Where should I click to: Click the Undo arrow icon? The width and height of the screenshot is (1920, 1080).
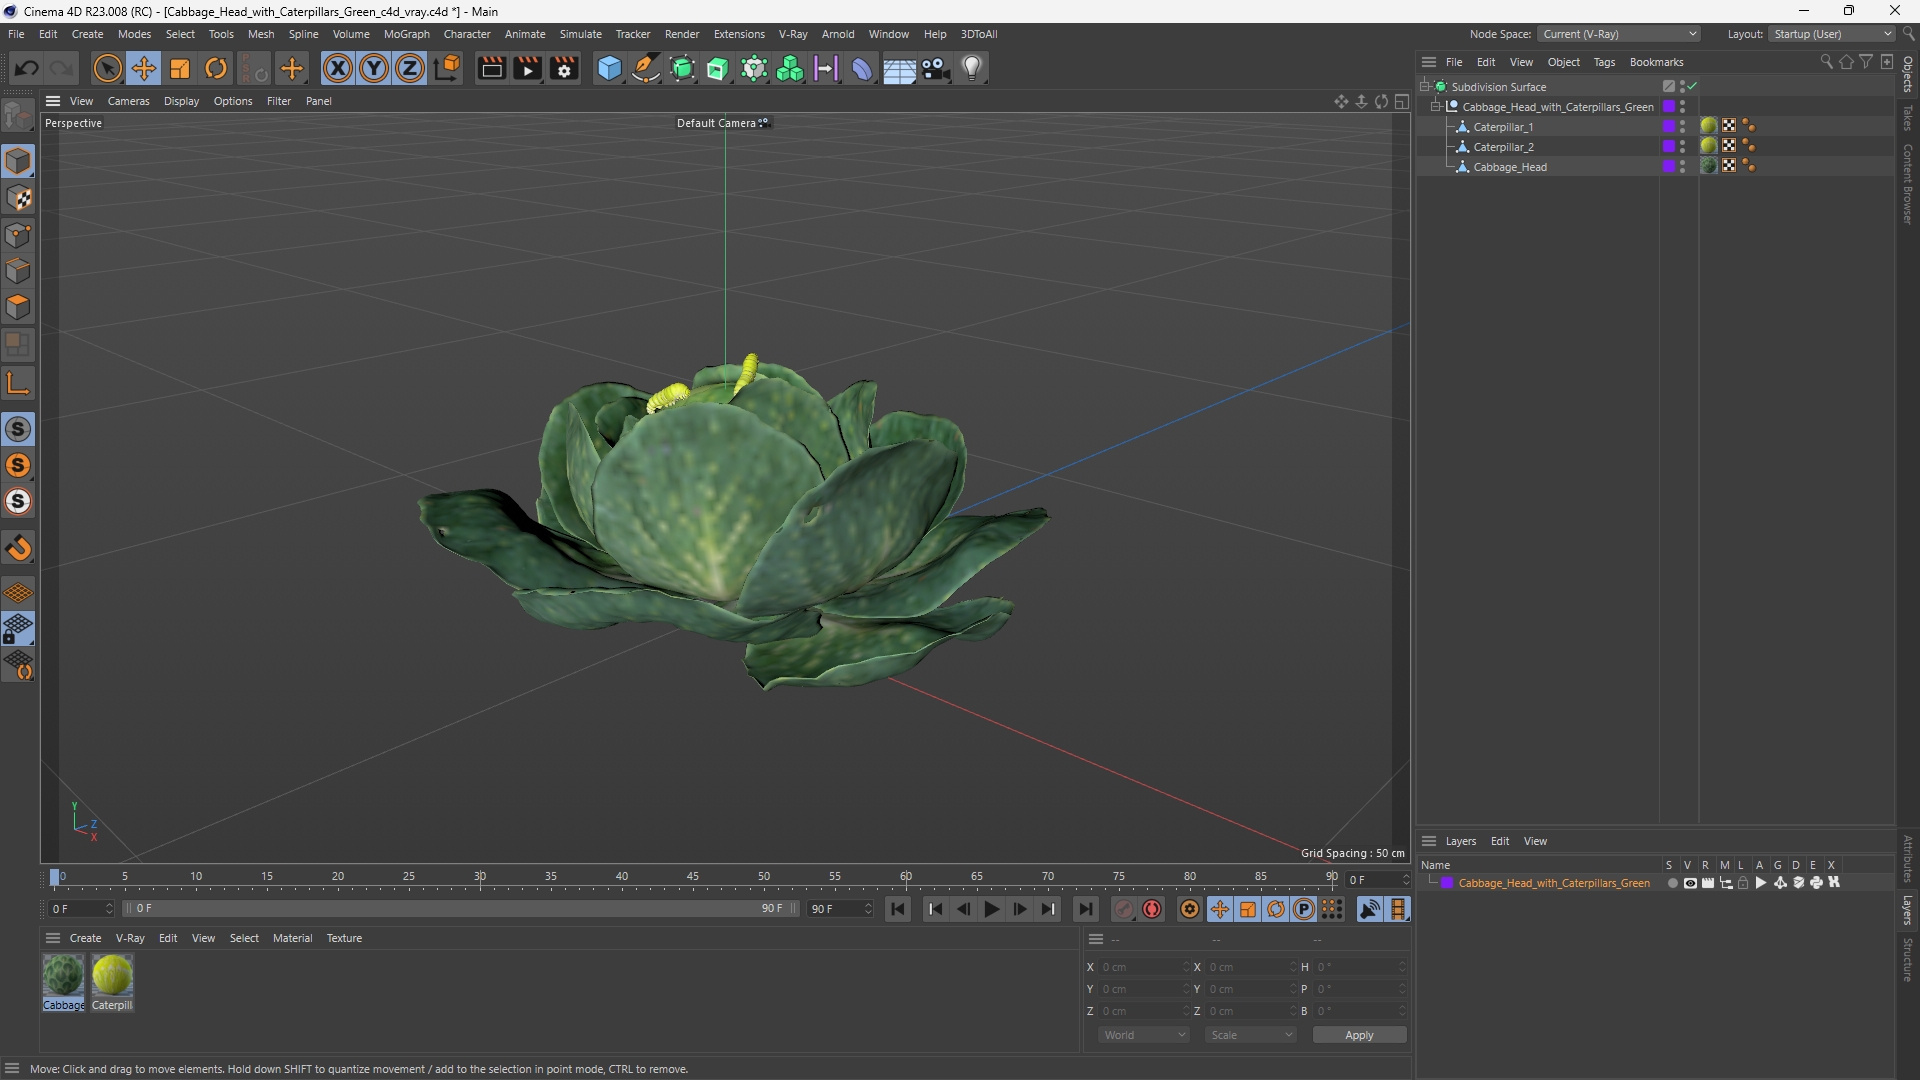(x=27, y=68)
